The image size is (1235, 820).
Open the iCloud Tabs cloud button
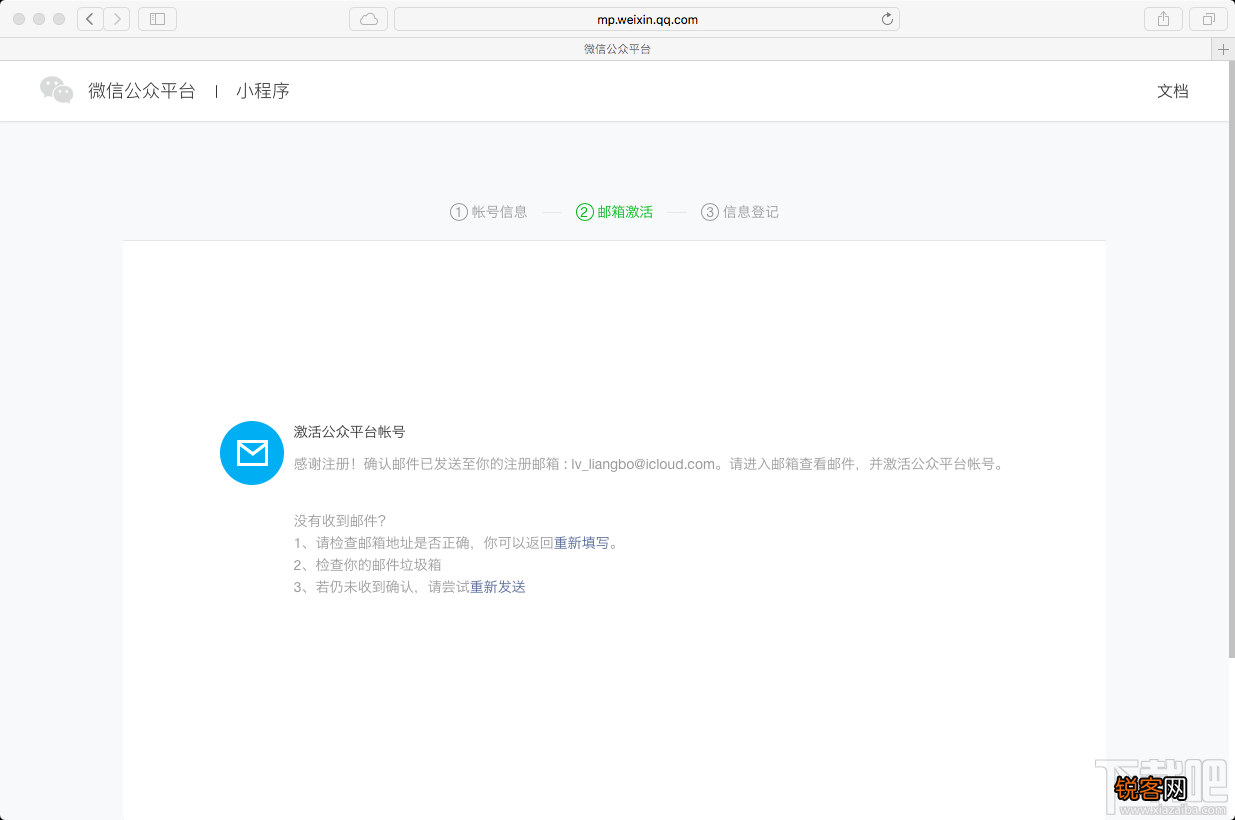pyautogui.click(x=368, y=19)
